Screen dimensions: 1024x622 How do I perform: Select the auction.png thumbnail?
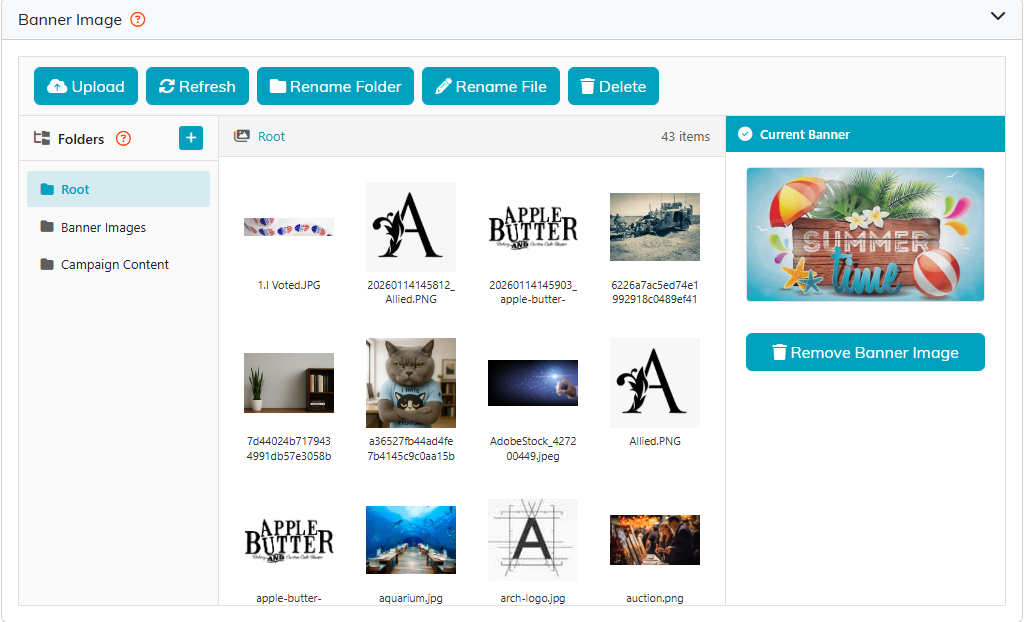pyautogui.click(x=655, y=540)
